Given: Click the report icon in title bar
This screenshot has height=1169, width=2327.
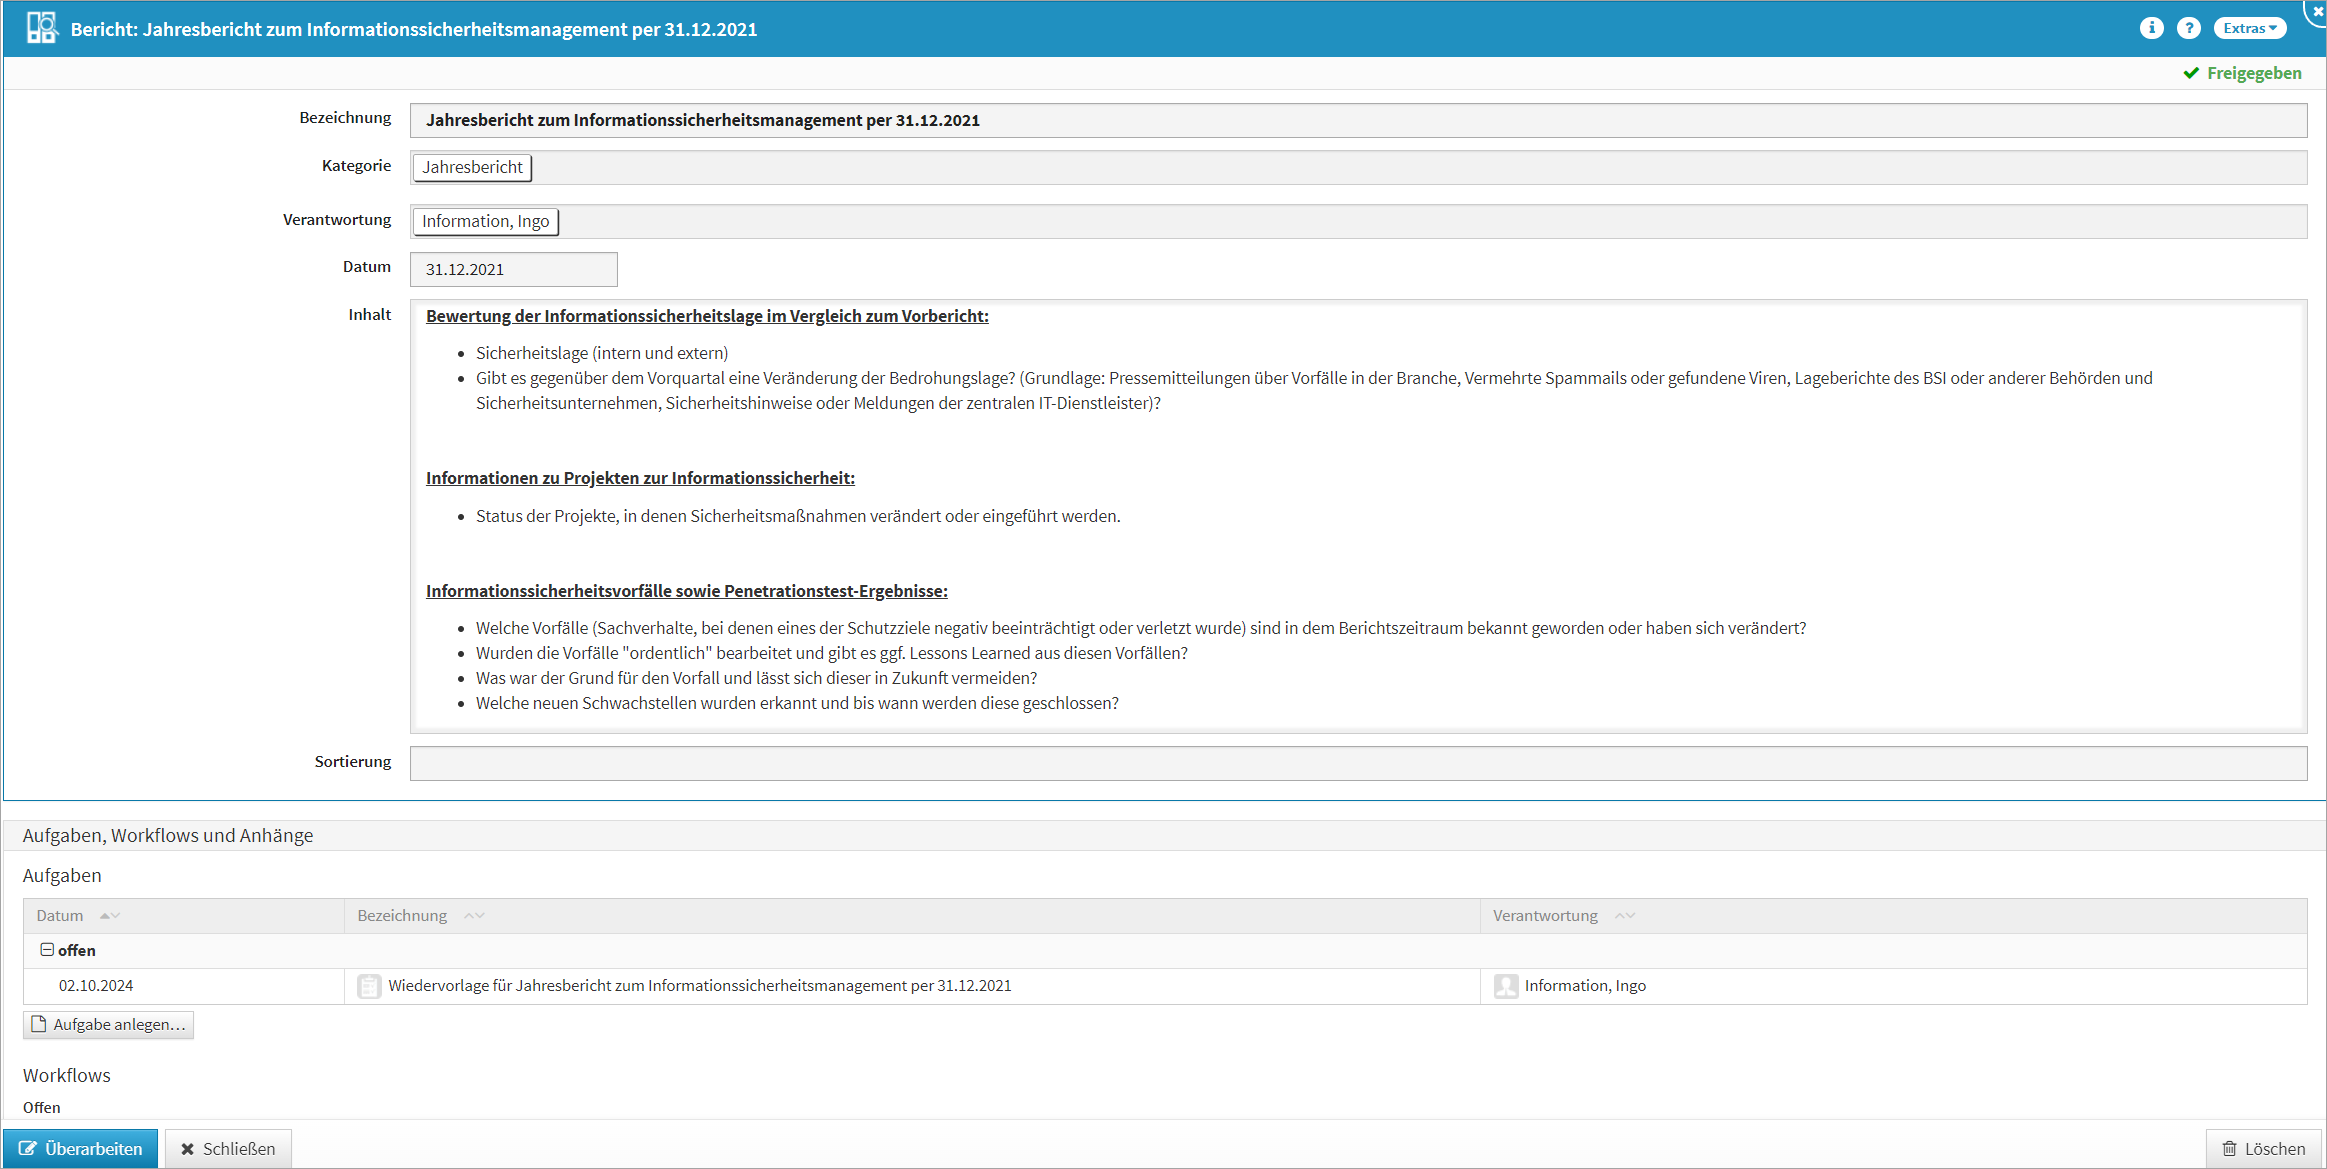Looking at the screenshot, I should [41, 28].
